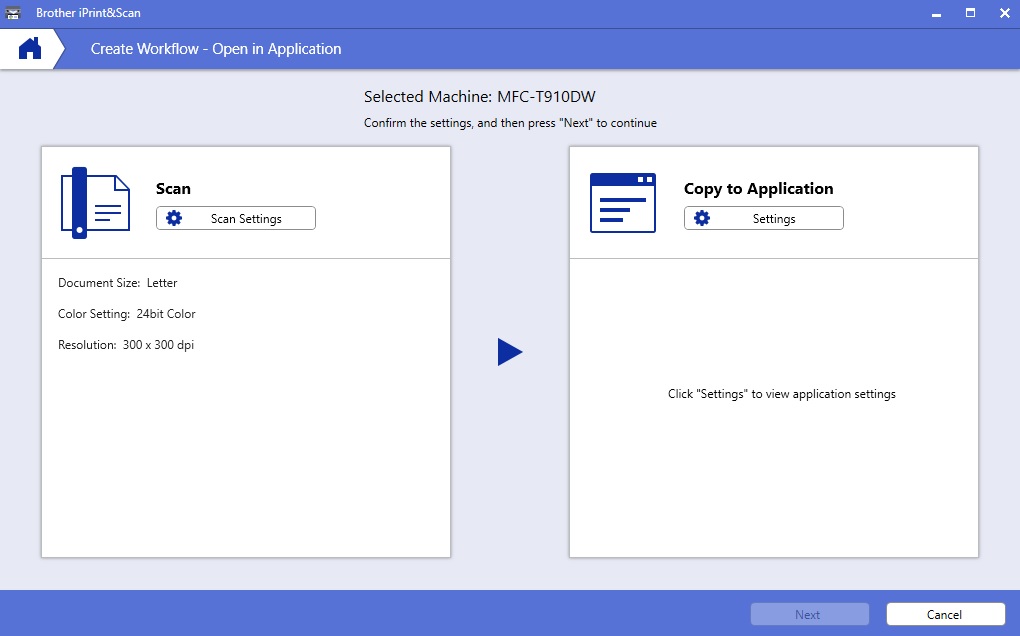Cancel the workflow creation
This screenshot has height=636, width=1020.
click(x=944, y=614)
